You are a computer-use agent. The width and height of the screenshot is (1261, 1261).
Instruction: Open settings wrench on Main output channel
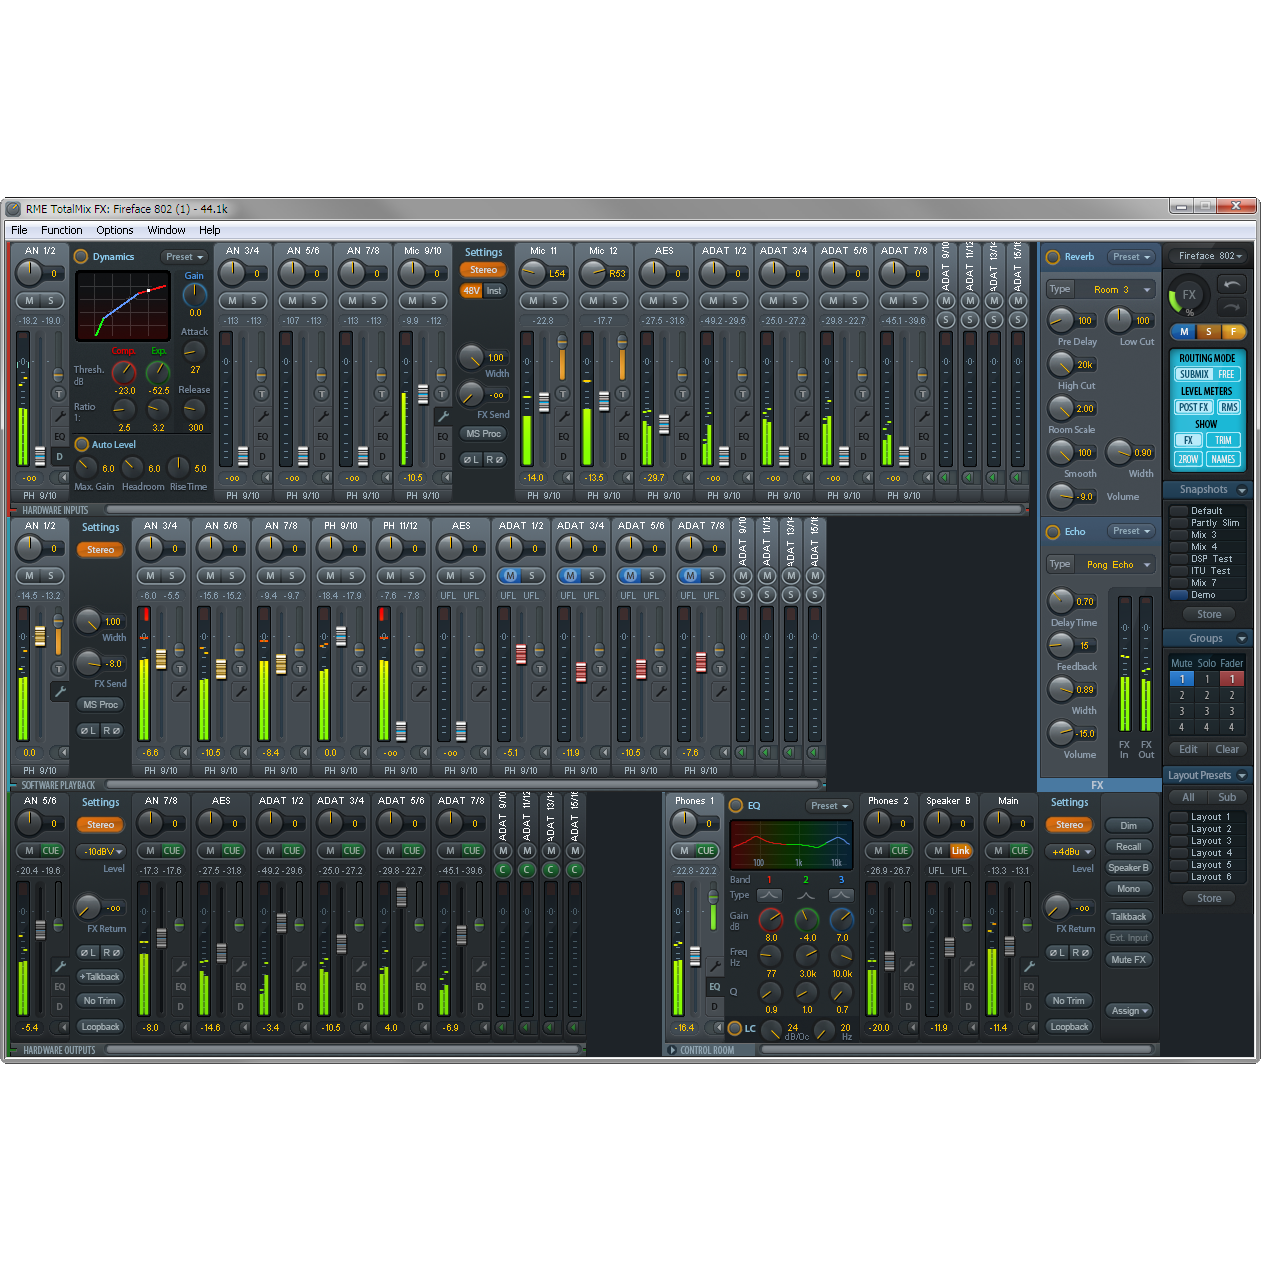coord(1029,966)
